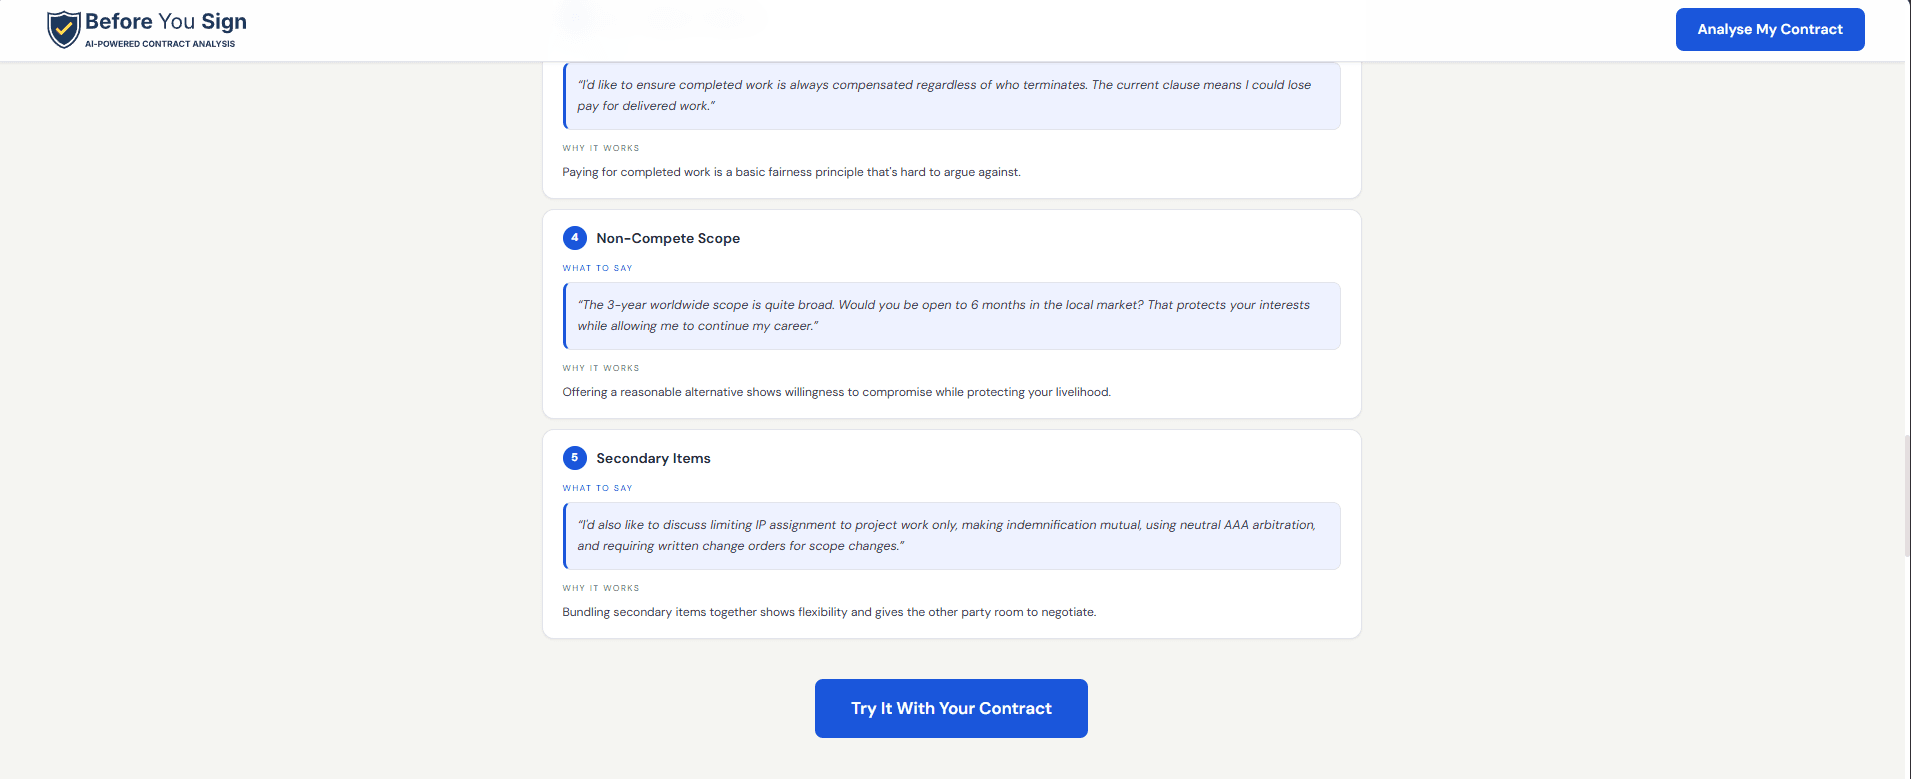
Task: Select the Secondary Items step marker
Action: pos(575,458)
